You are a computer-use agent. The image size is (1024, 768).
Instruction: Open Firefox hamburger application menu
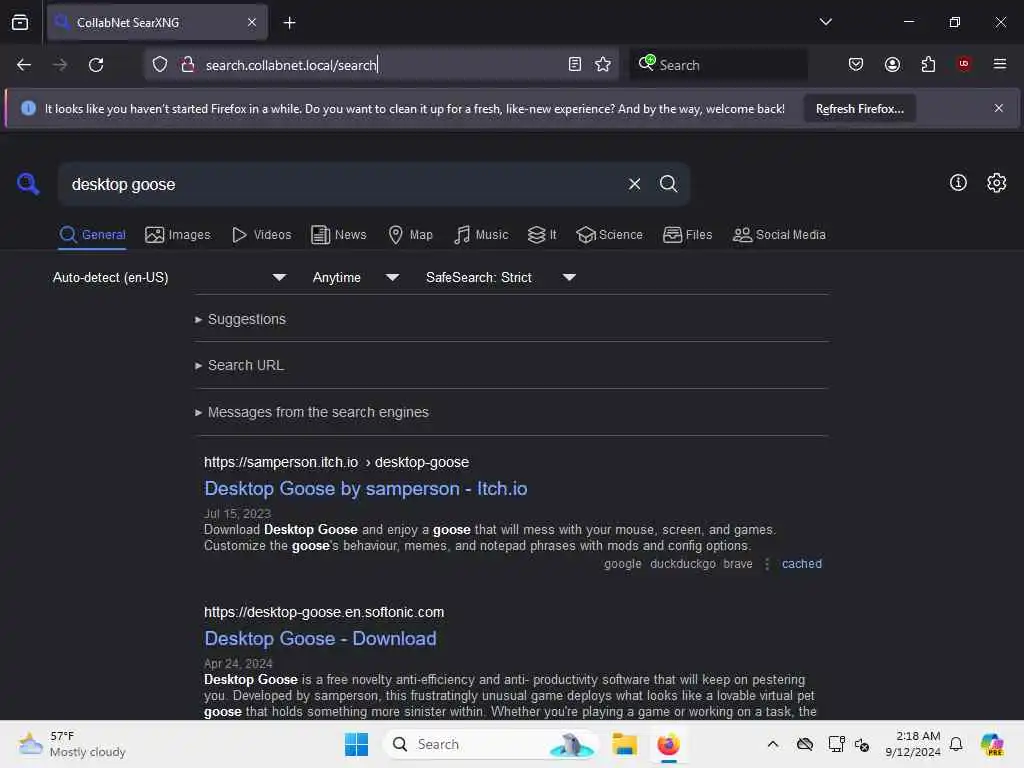[1000, 64]
